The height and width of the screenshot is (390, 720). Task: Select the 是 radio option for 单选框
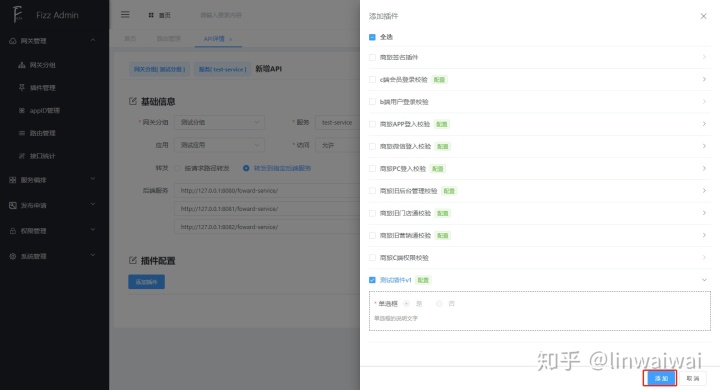[406, 304]
